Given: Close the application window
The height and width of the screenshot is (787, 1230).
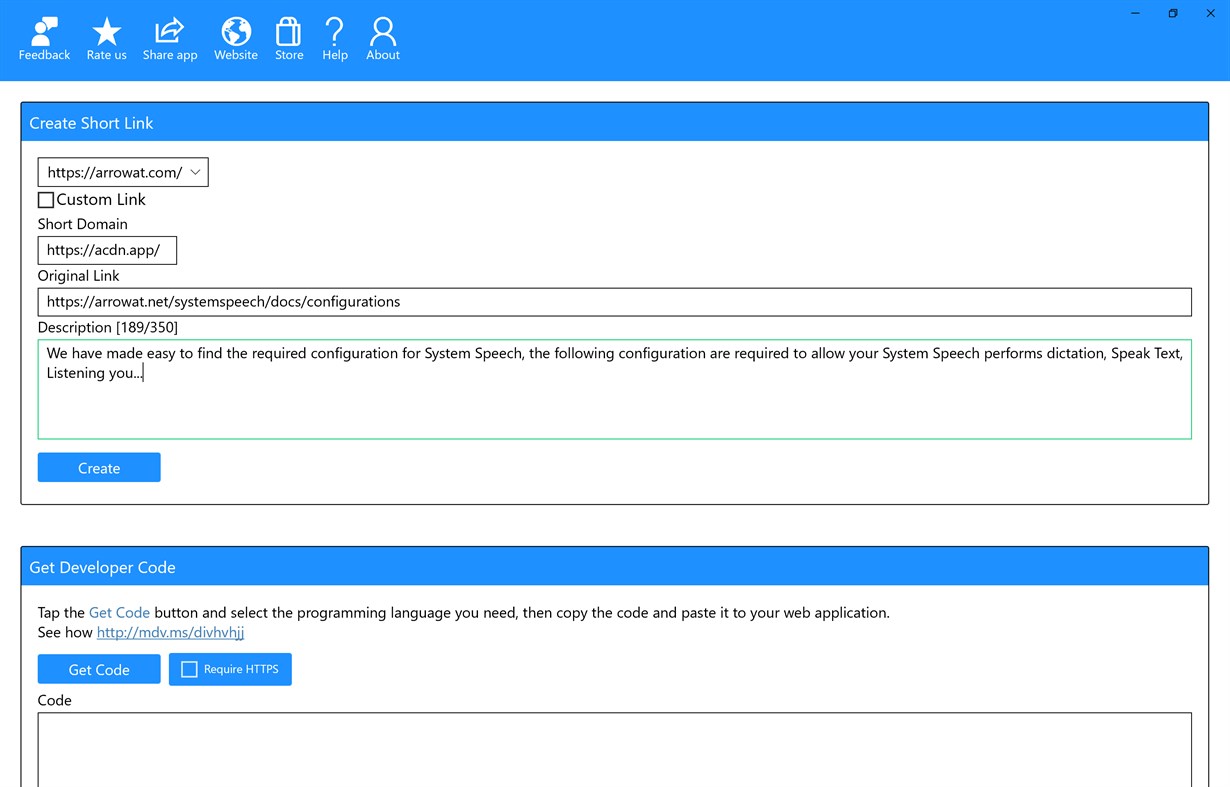Looking at the screenshot, I should click(x=1210, y=13).
